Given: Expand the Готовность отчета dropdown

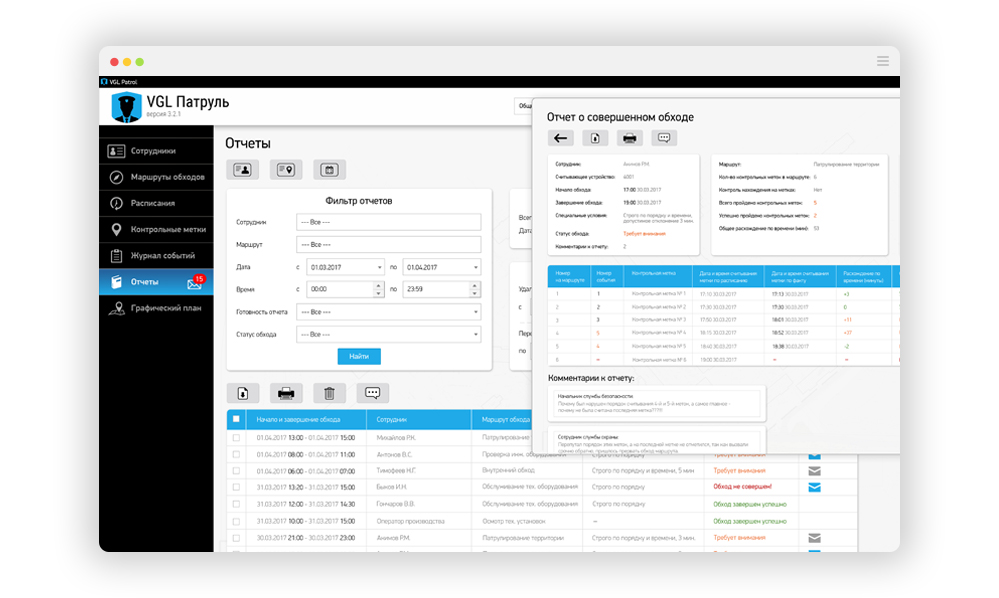Looking at the screenshot, I should pyautogui.click(x=389, y=312).
